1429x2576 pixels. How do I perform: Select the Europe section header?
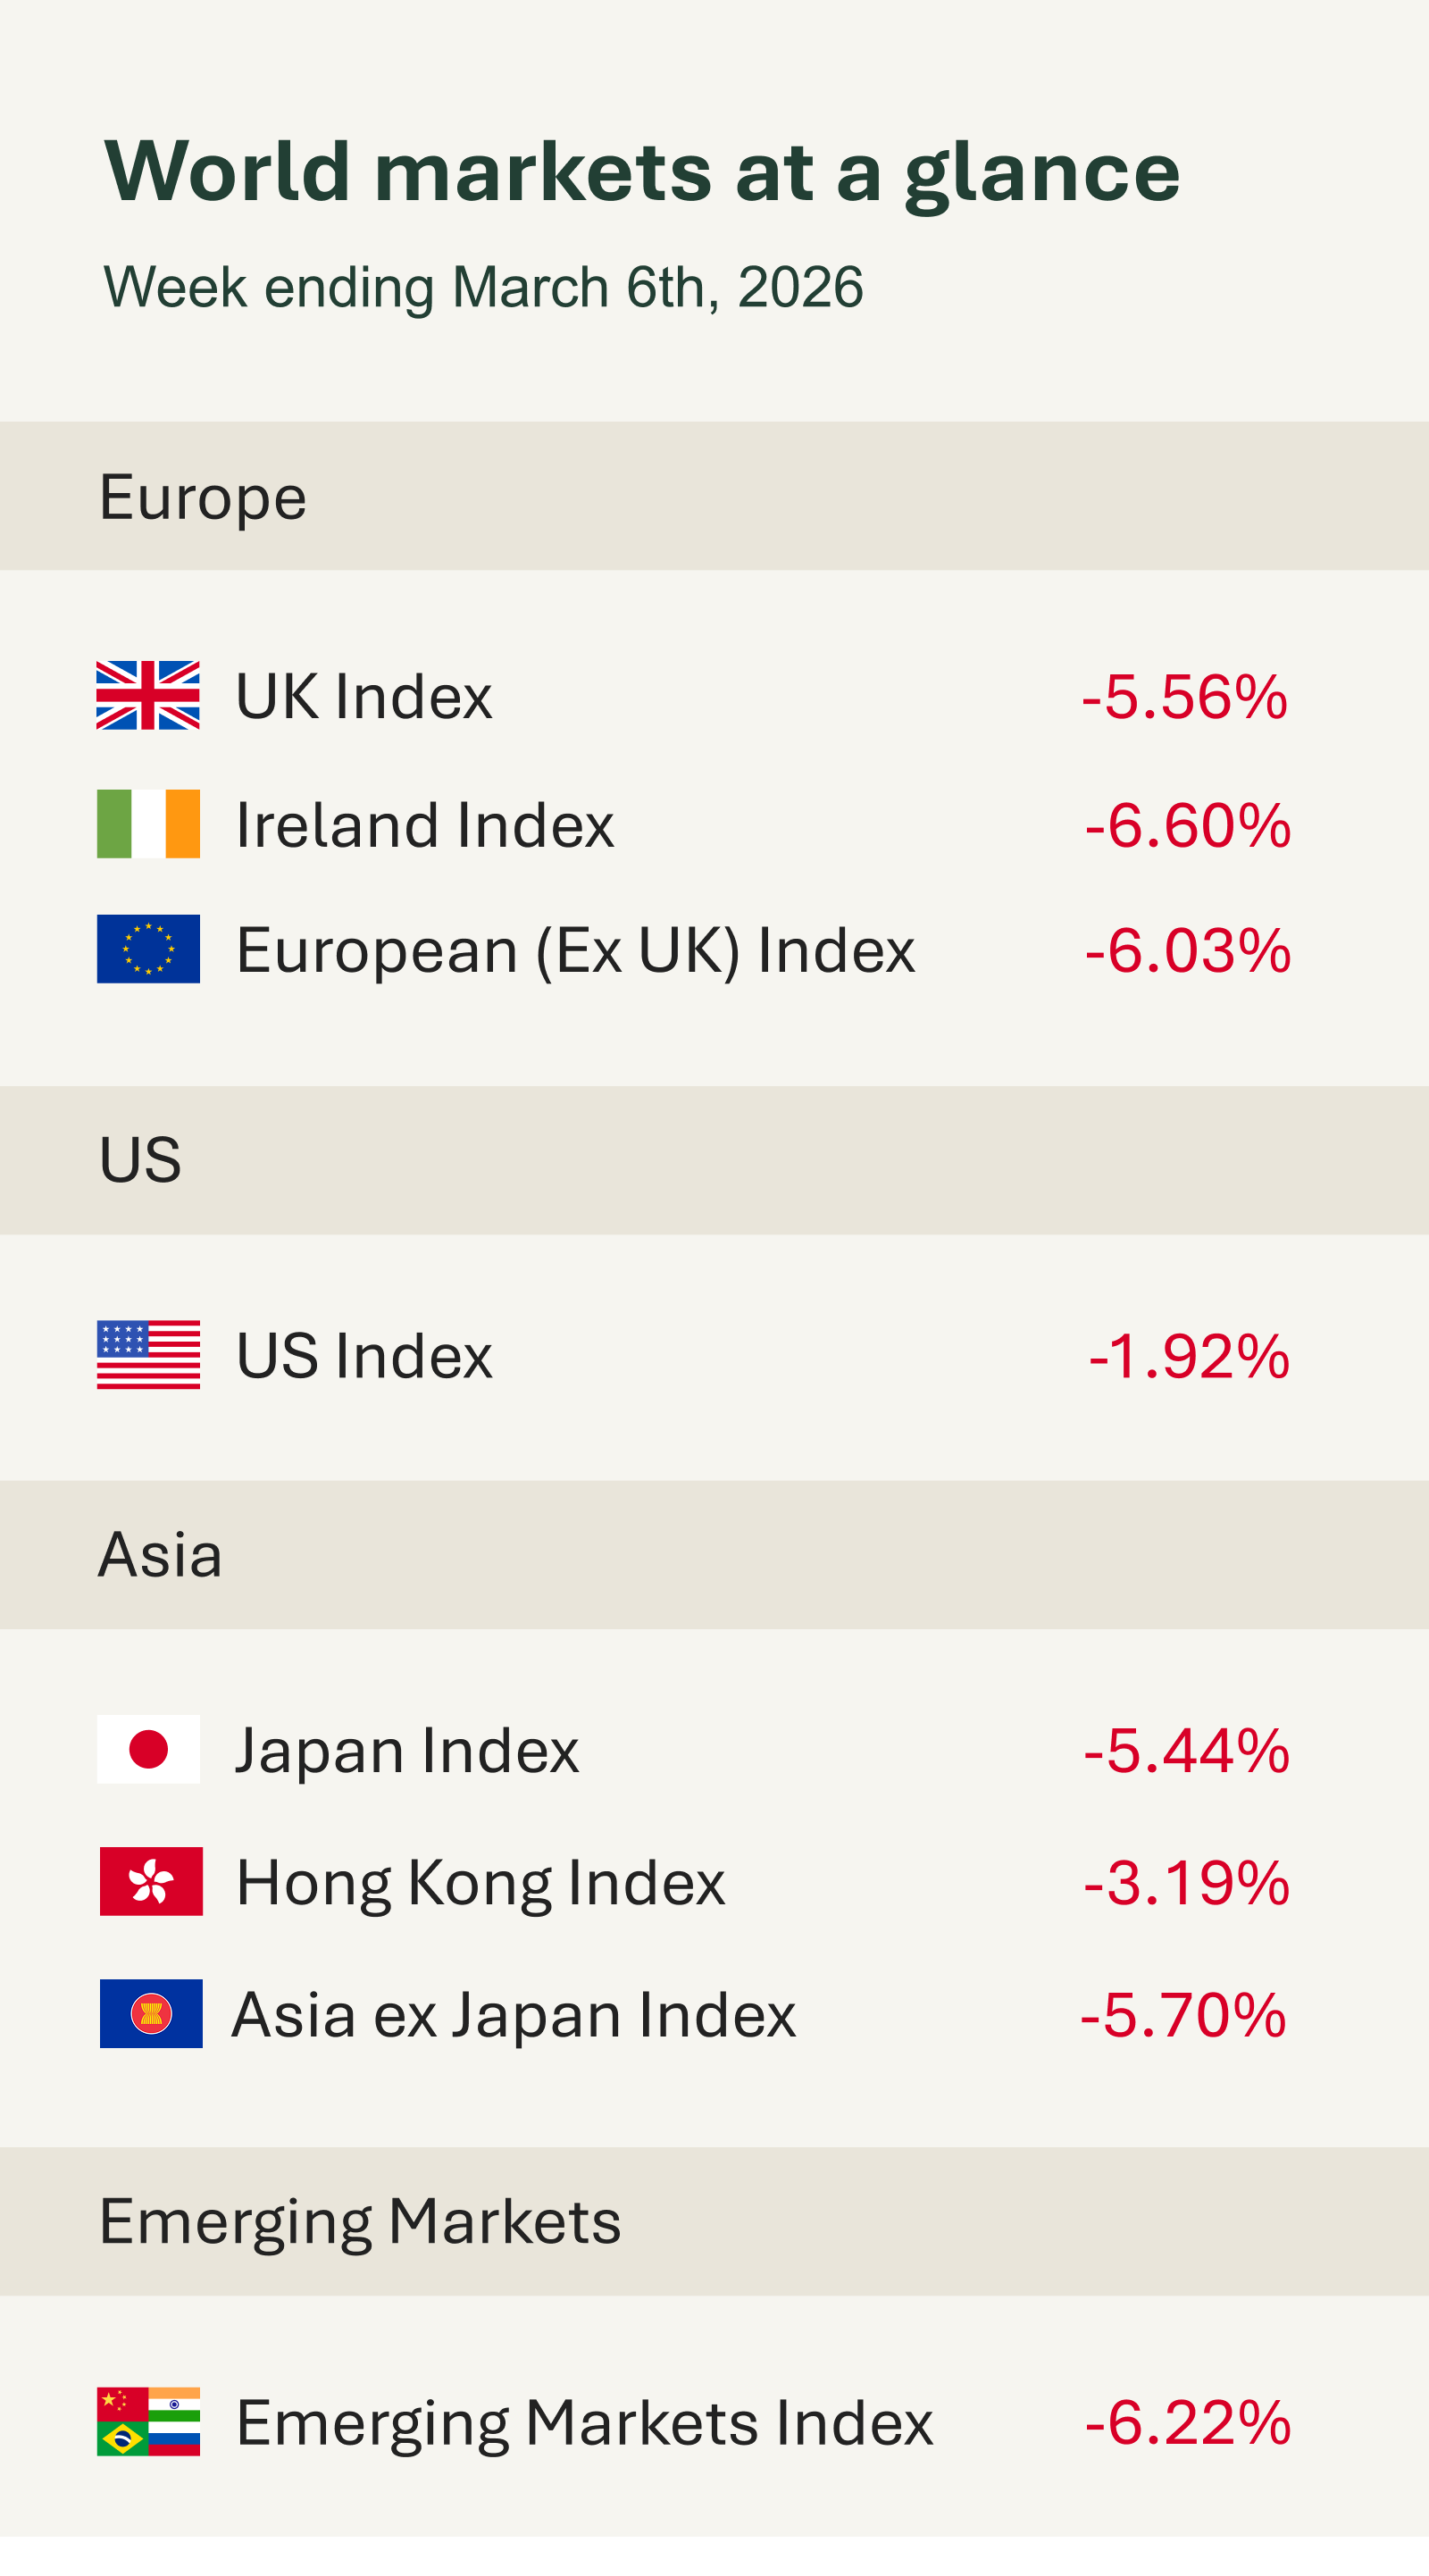pyautogui.click(x=203, y=497)
